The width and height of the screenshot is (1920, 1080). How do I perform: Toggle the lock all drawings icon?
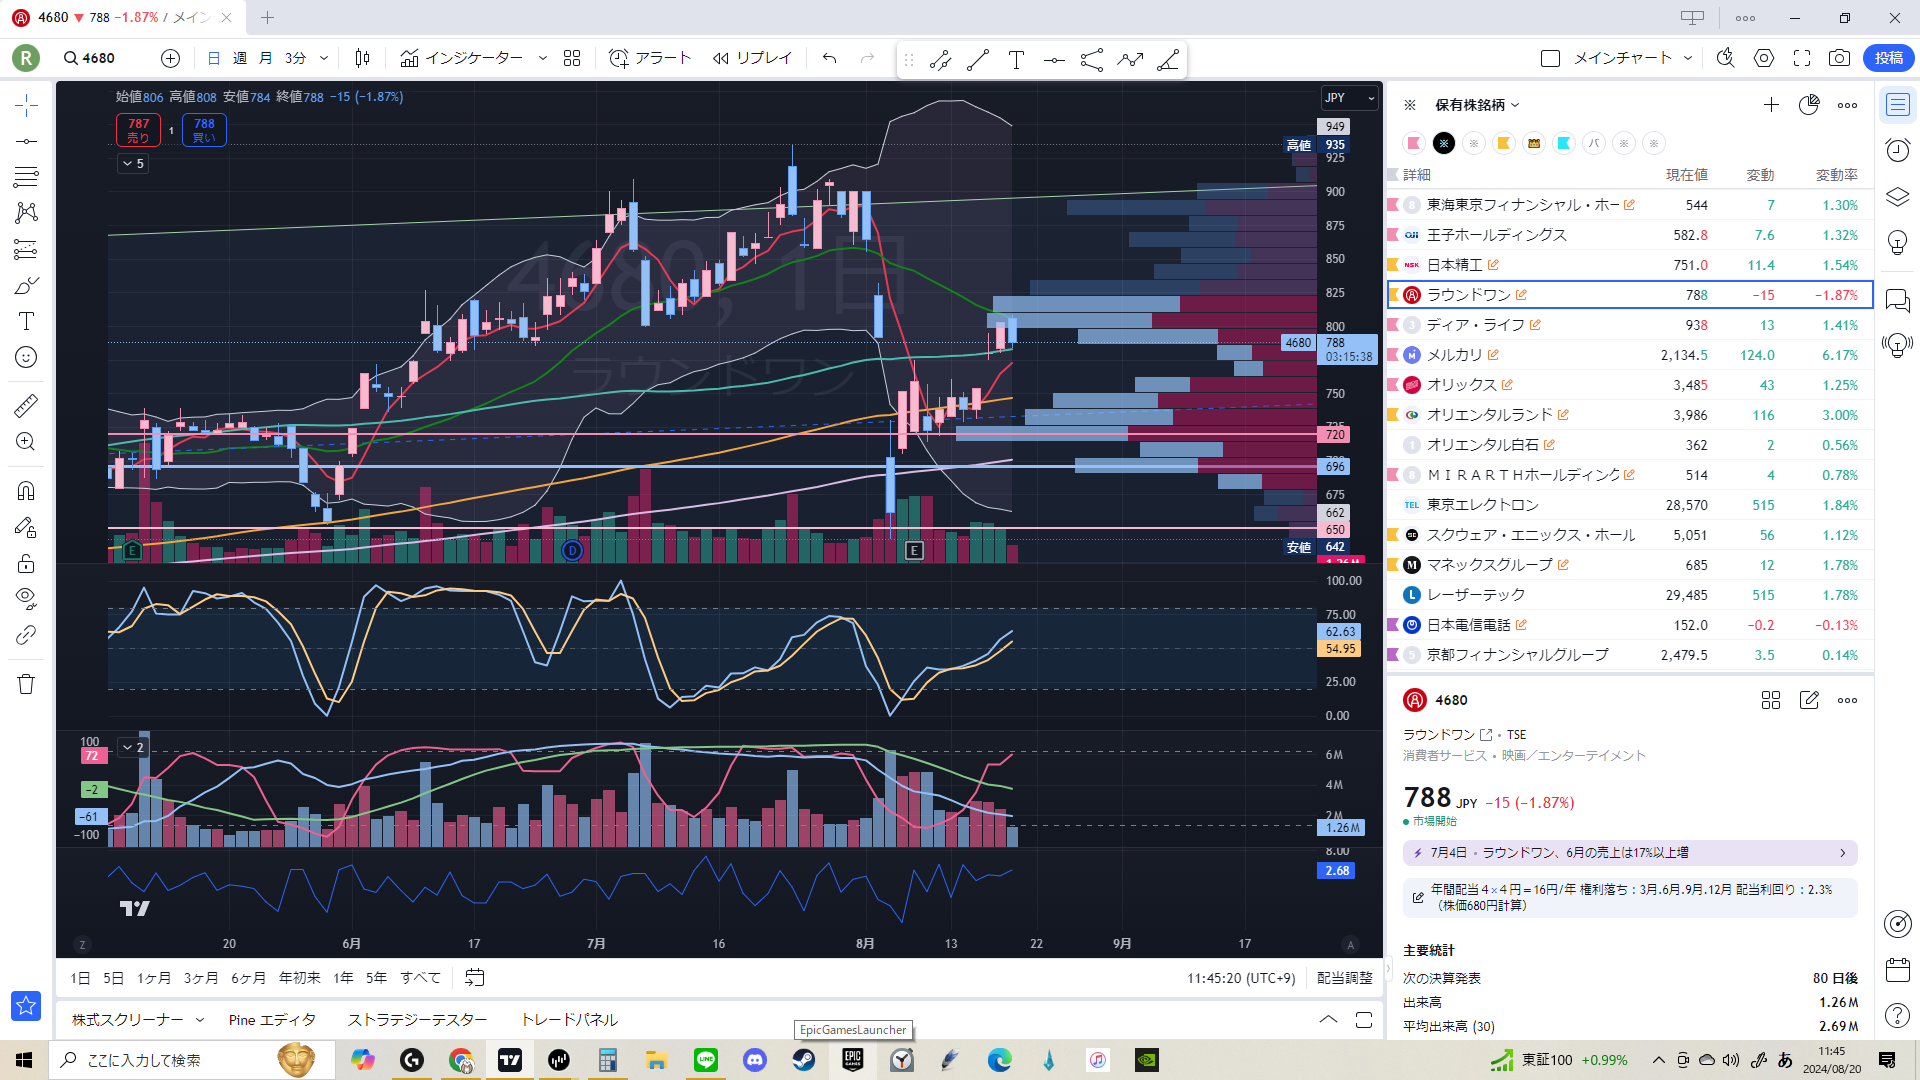[x=26, y=563]
